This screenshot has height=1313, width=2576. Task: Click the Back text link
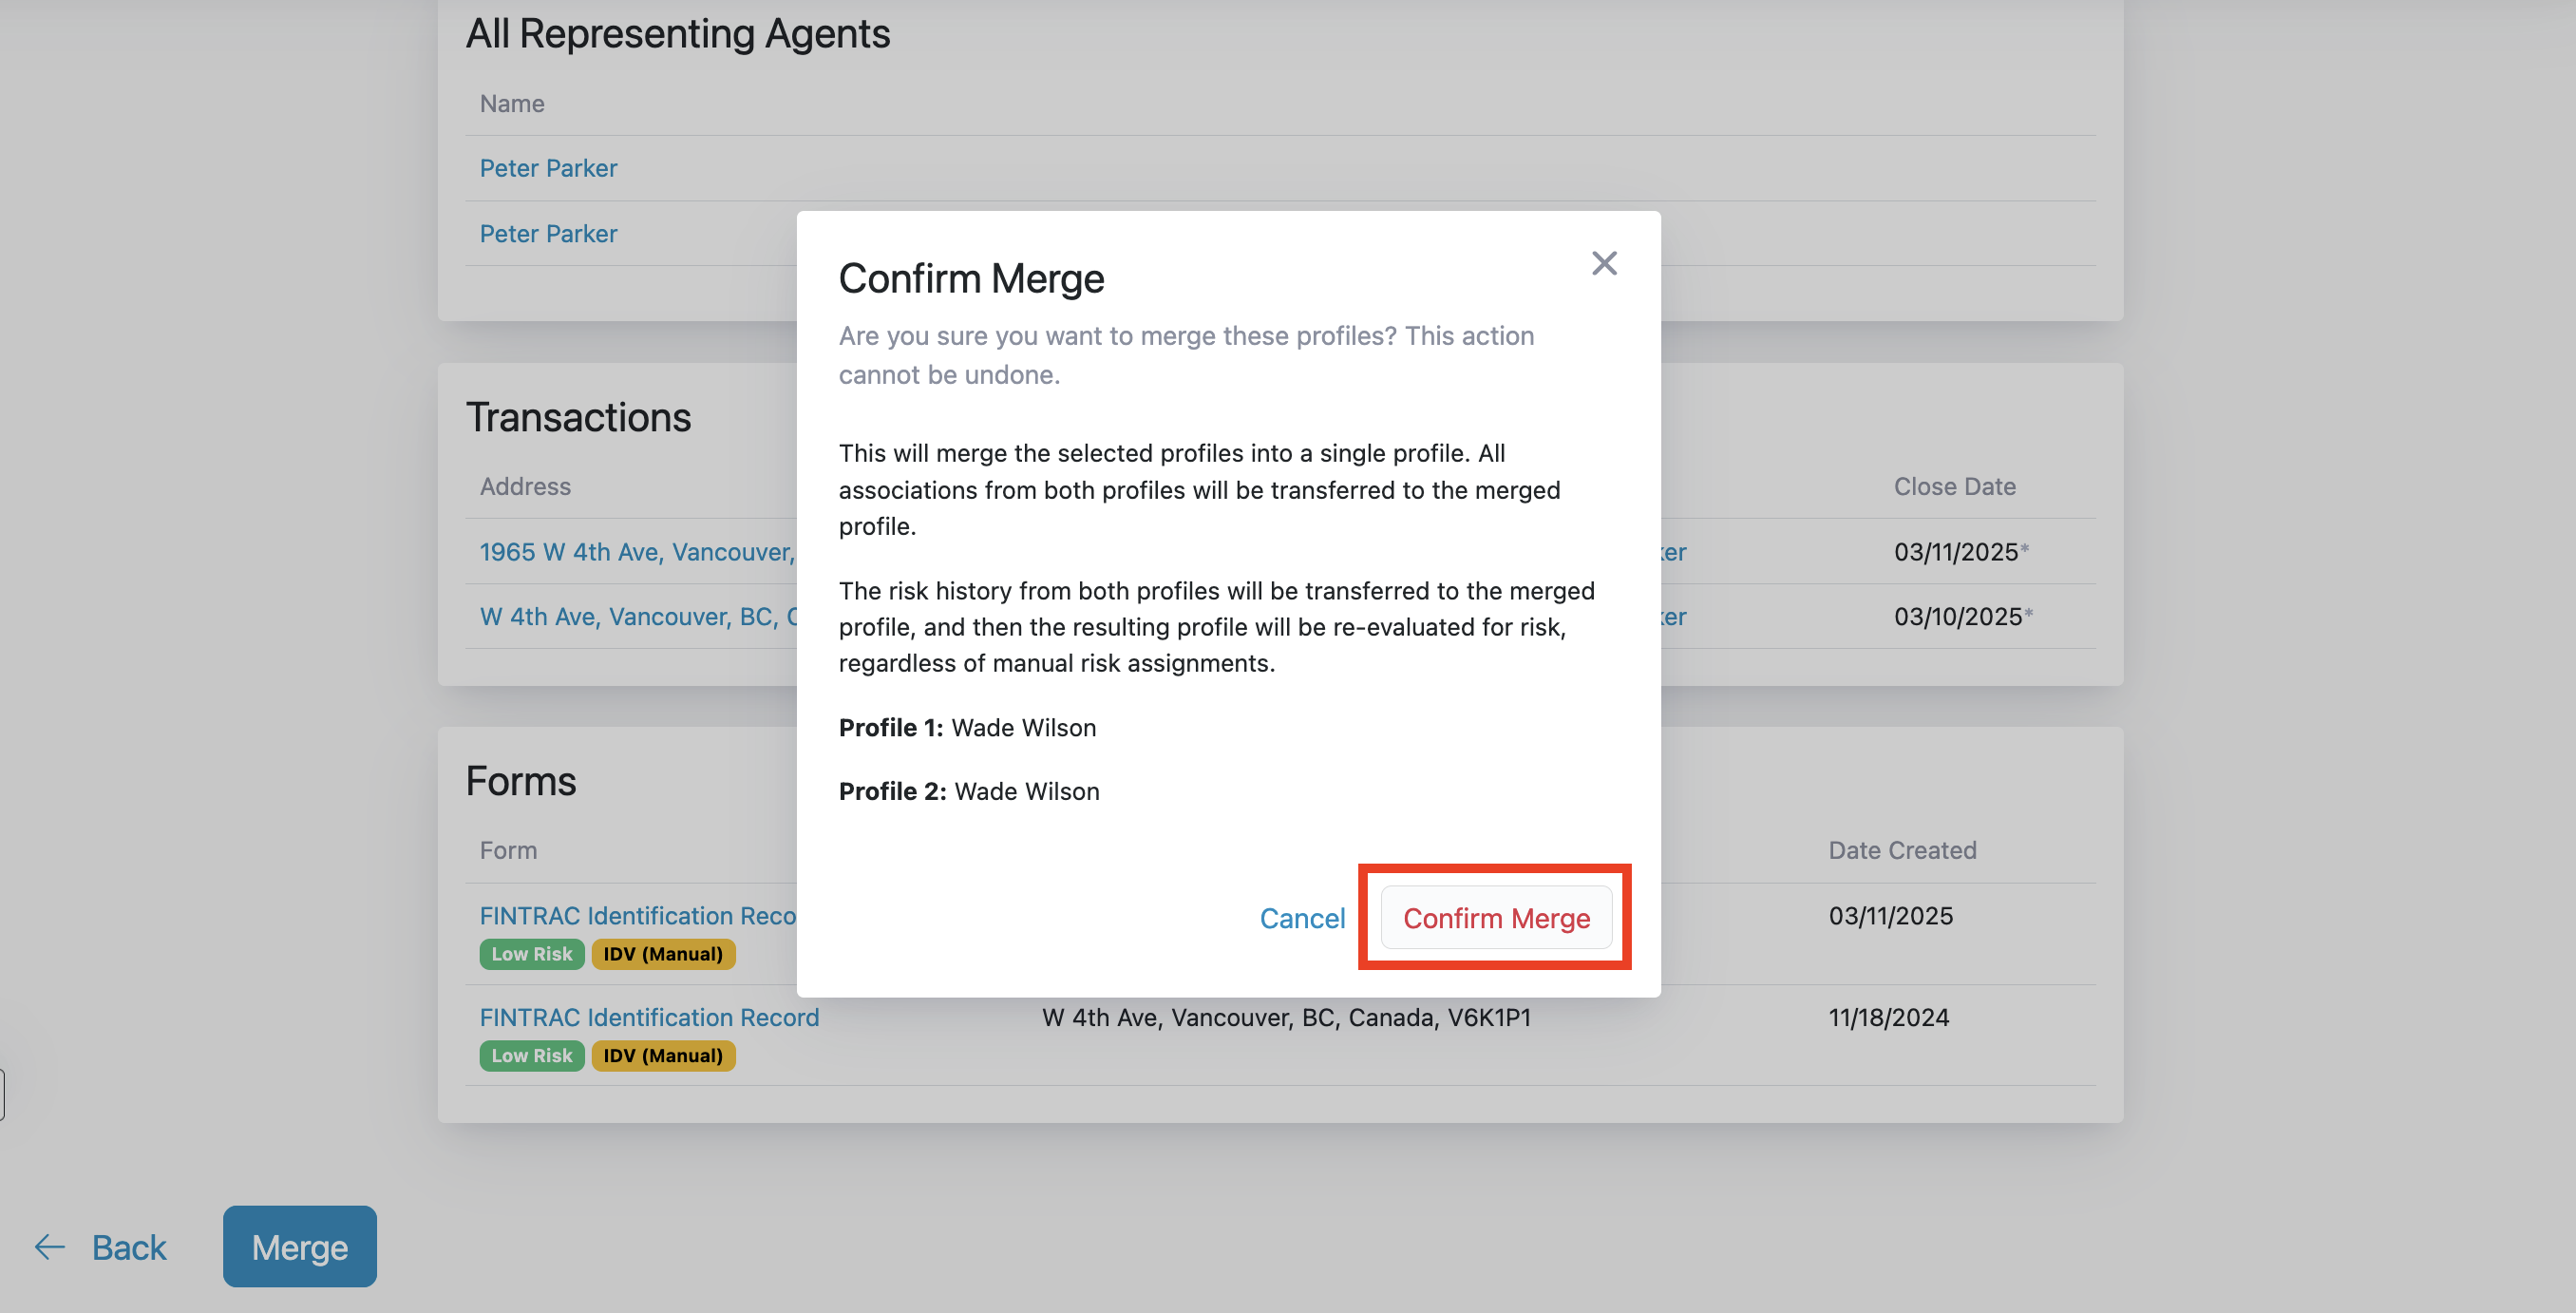(x=129, y=1246)
